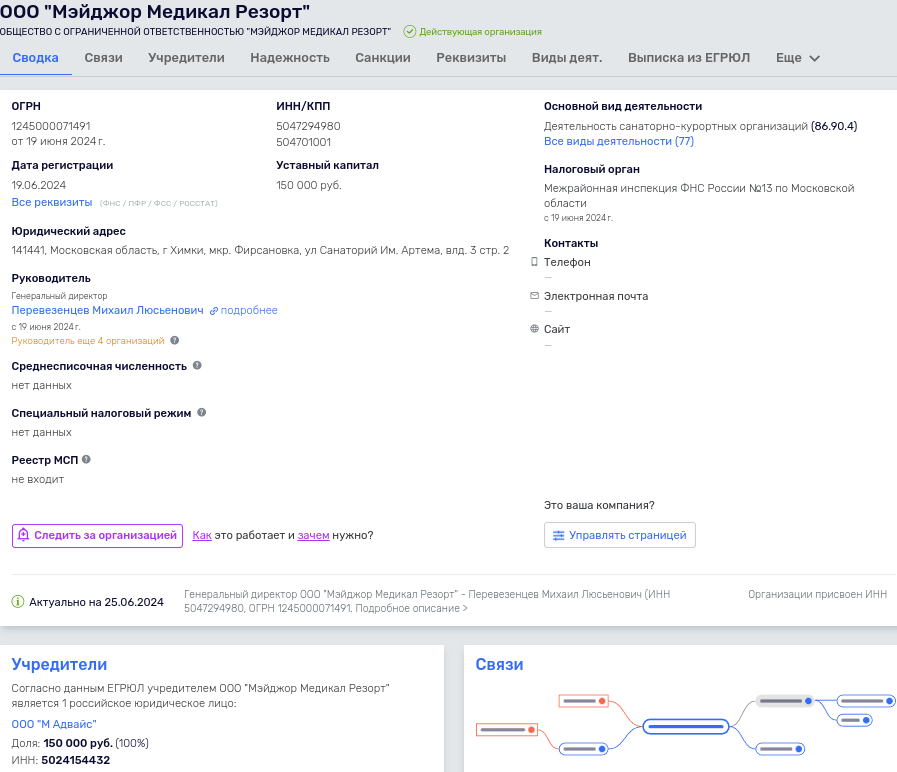Click the Связи section heading
The height and width of the screenshot is (772, 897).
tap(499, 664)
